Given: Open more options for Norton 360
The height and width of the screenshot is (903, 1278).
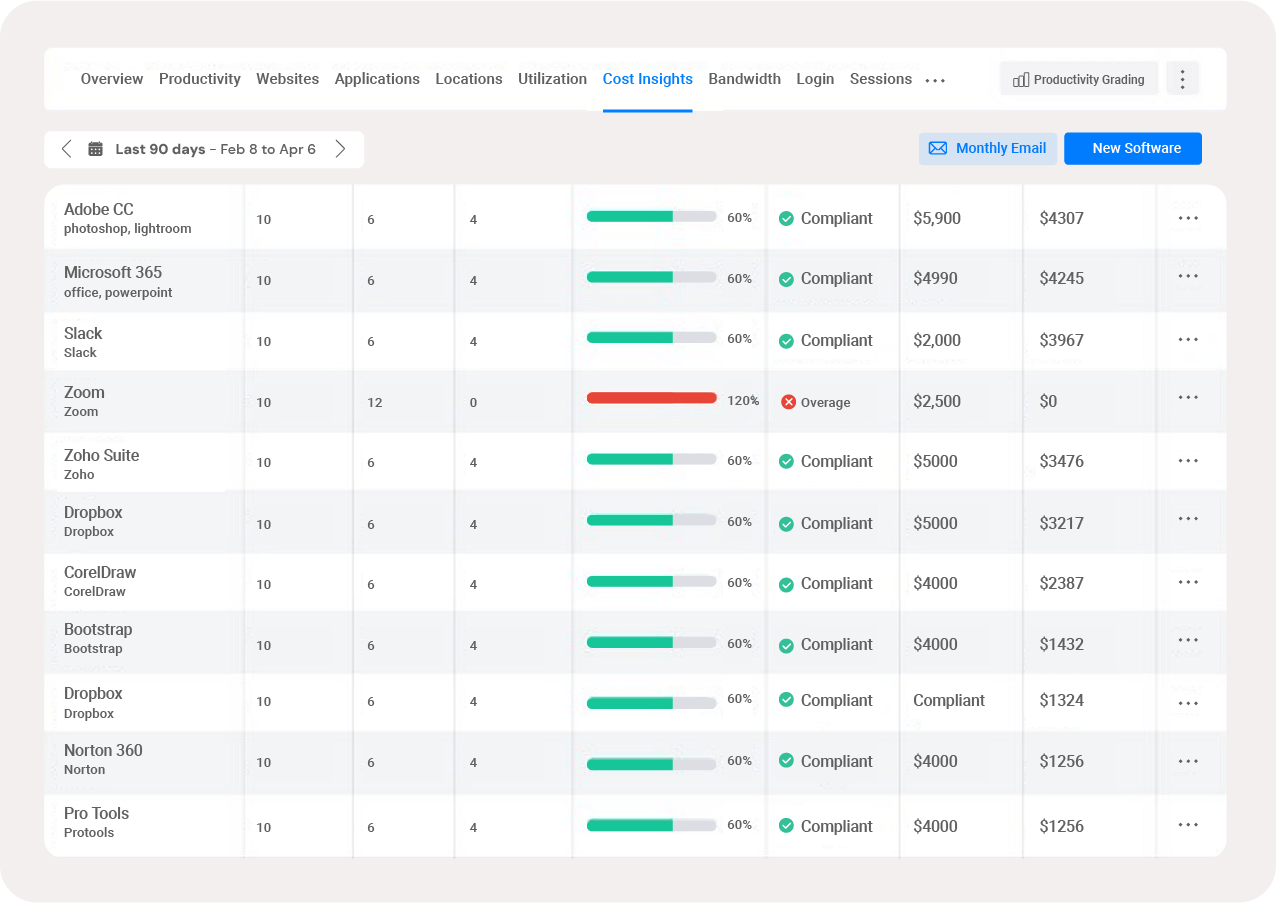Looking at the screenshot, I should [x=1188, y=761].
